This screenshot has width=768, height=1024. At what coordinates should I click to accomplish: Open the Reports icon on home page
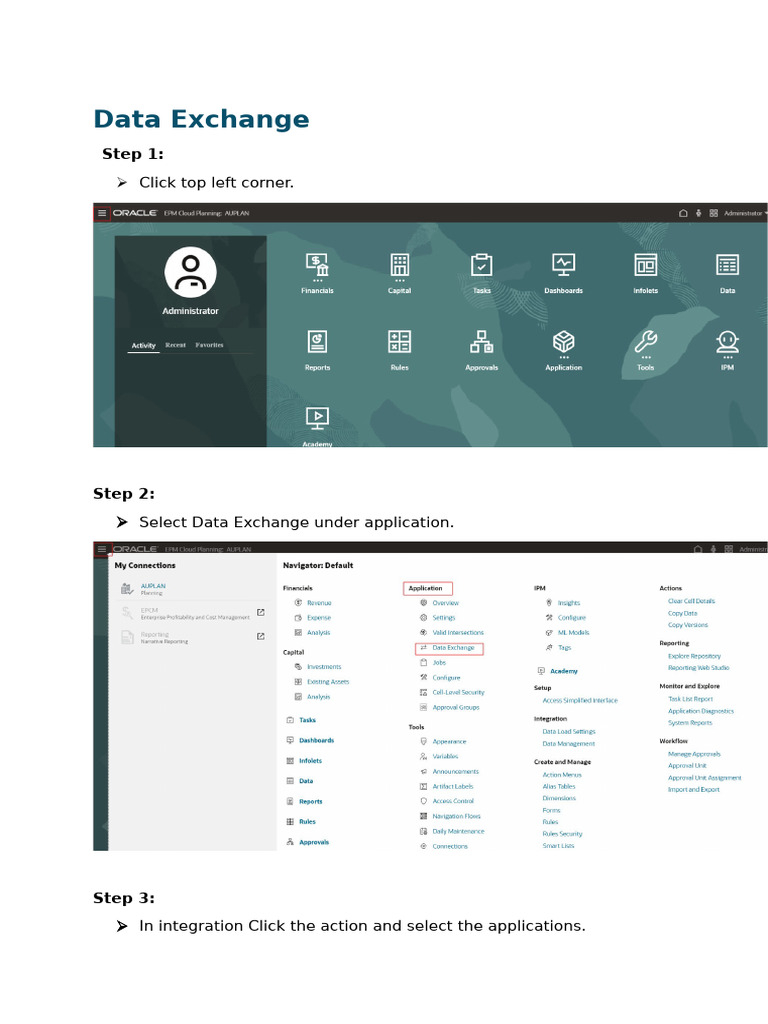point(317,342)
